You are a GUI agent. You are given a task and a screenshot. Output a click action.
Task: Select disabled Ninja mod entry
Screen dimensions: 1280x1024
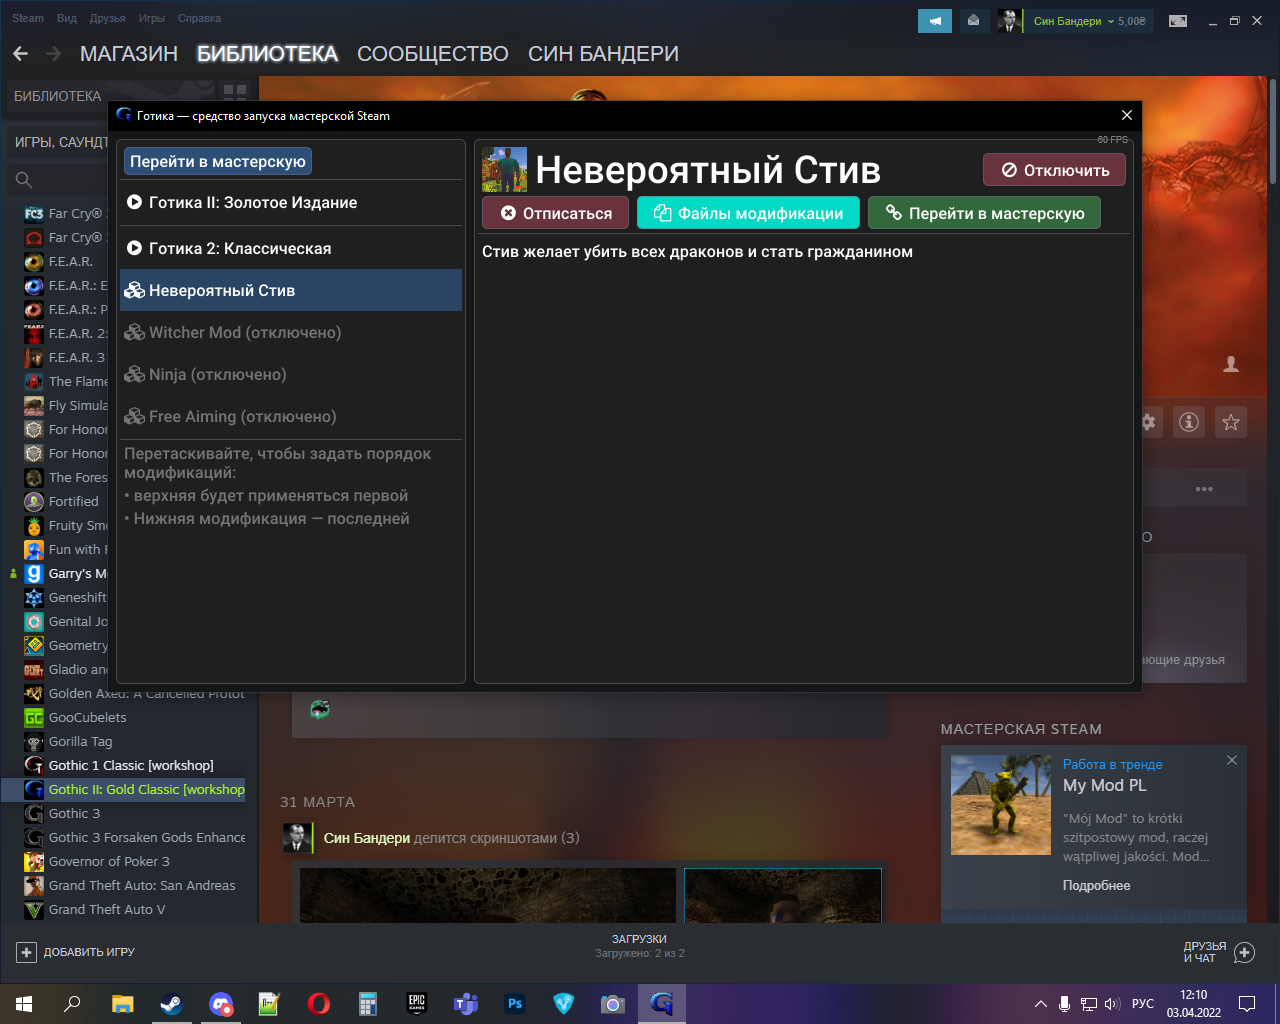291,374
